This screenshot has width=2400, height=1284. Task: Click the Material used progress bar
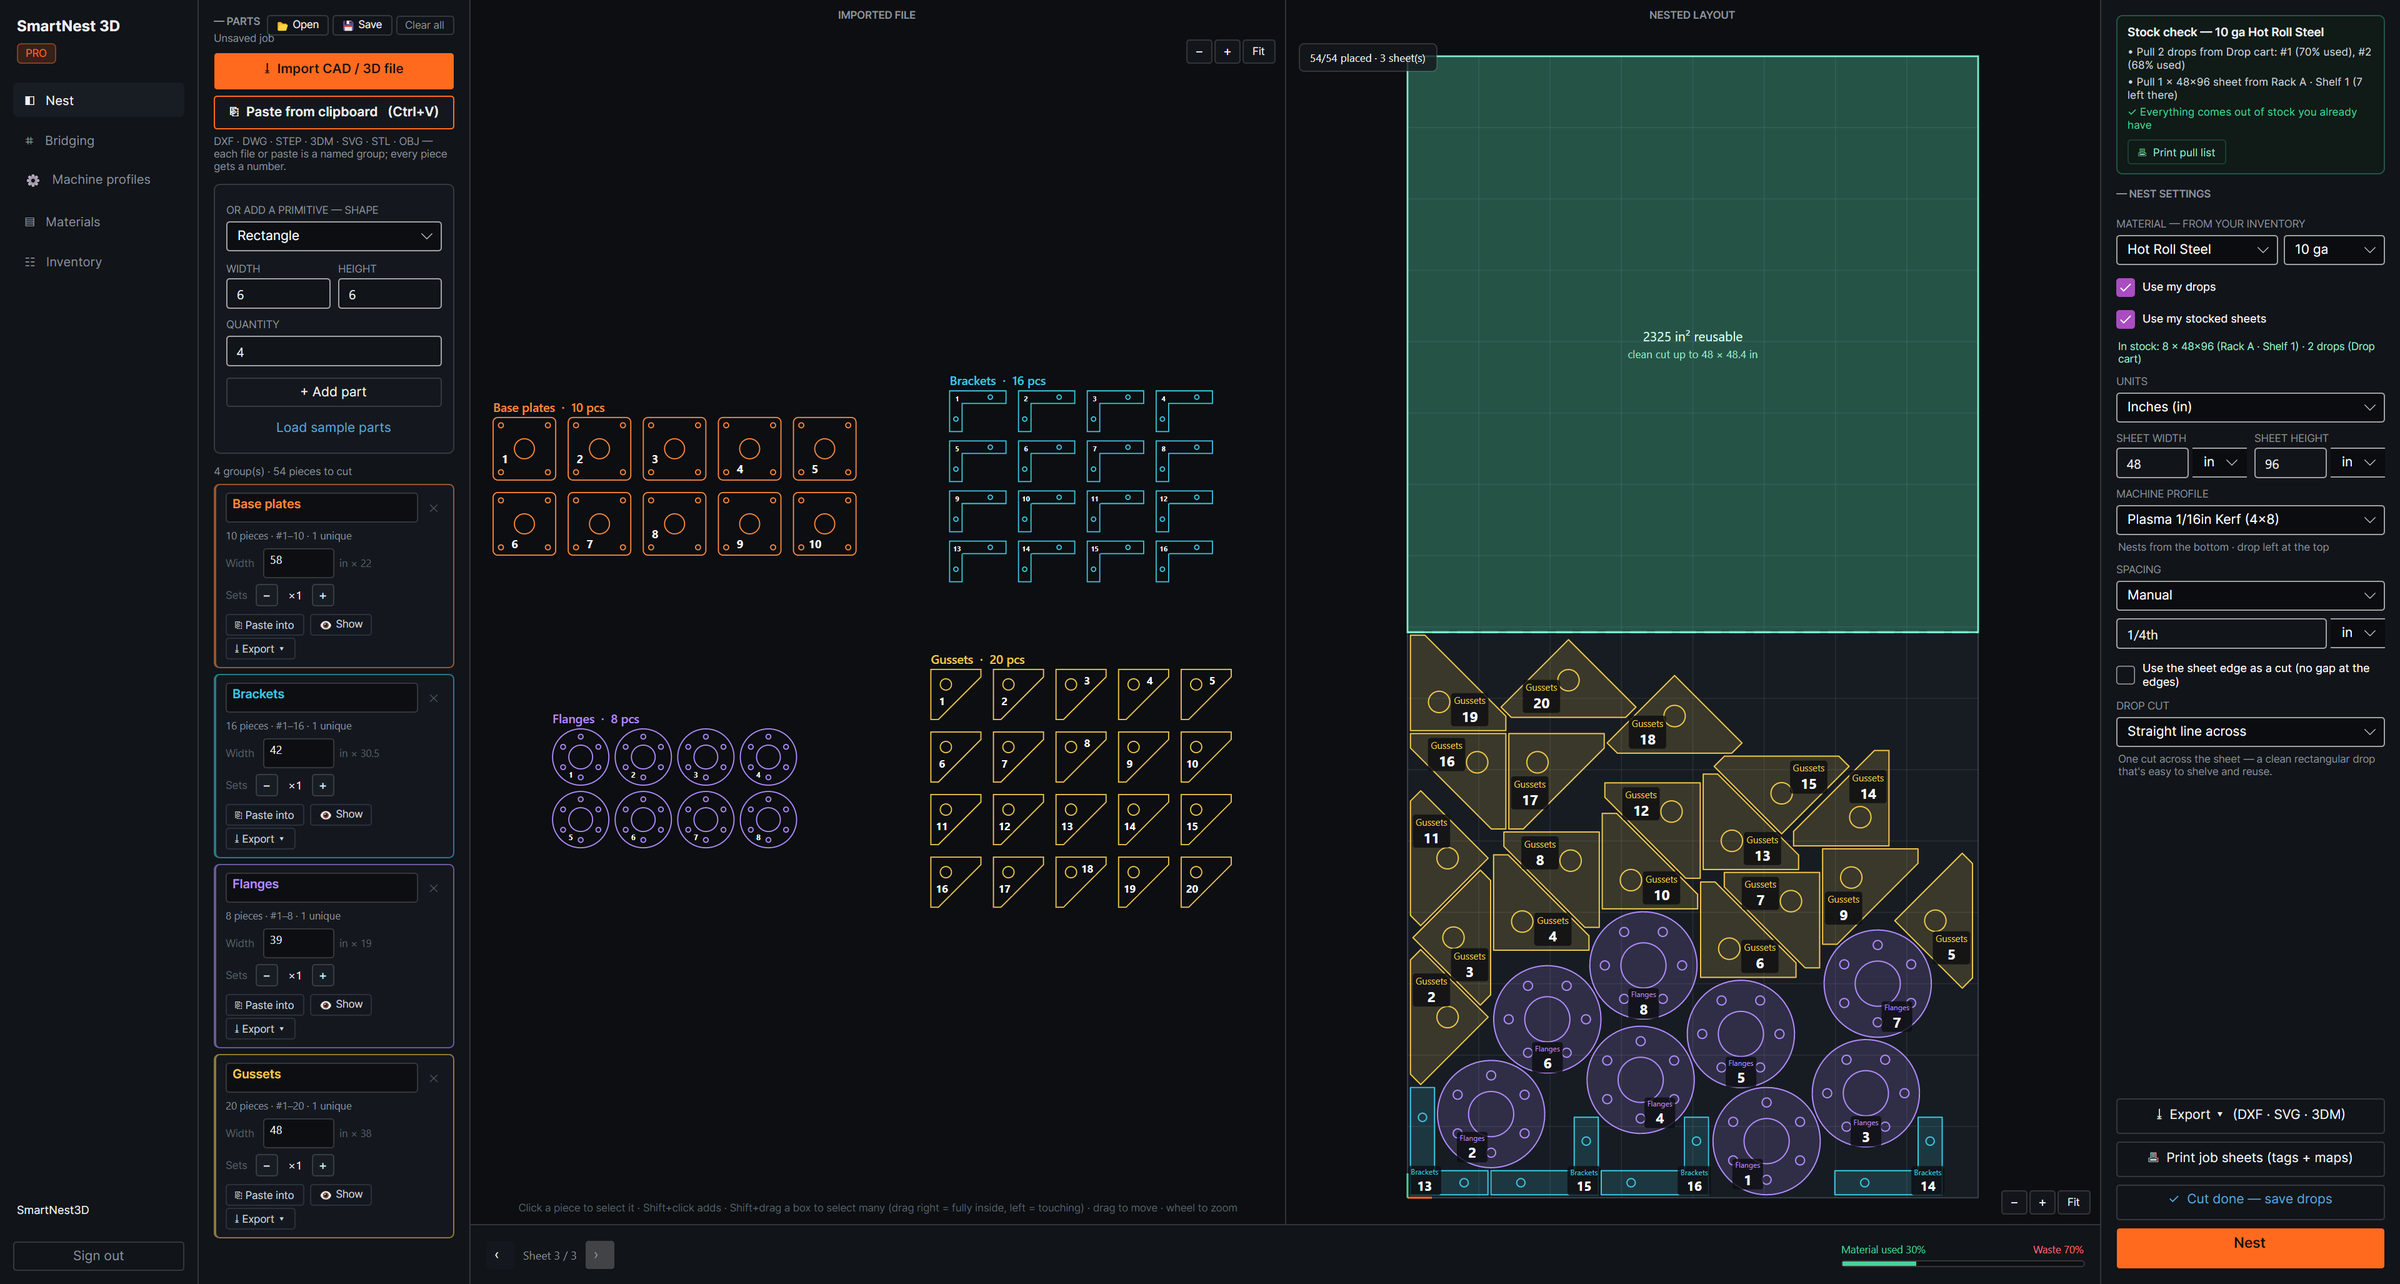(x=1962, y=1264)
